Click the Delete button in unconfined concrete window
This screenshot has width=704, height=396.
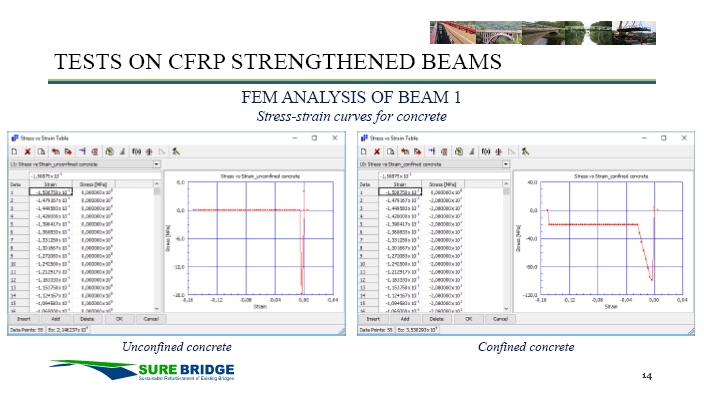[87, 319]
